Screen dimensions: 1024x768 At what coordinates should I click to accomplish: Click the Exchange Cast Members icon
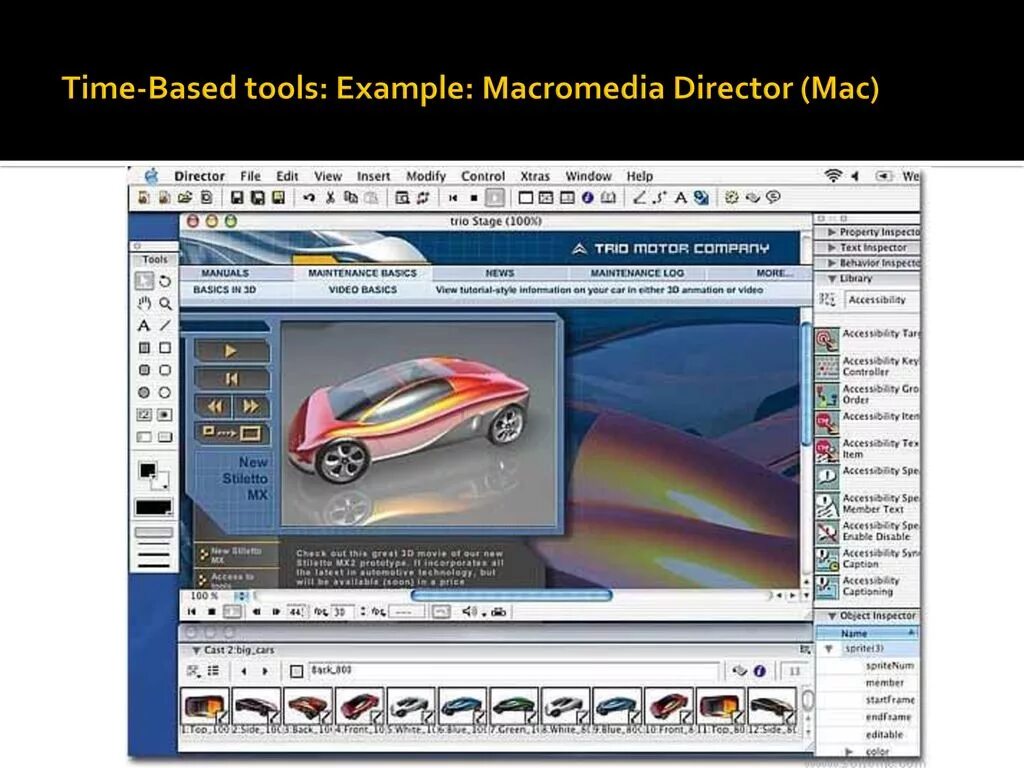(423, 197)
